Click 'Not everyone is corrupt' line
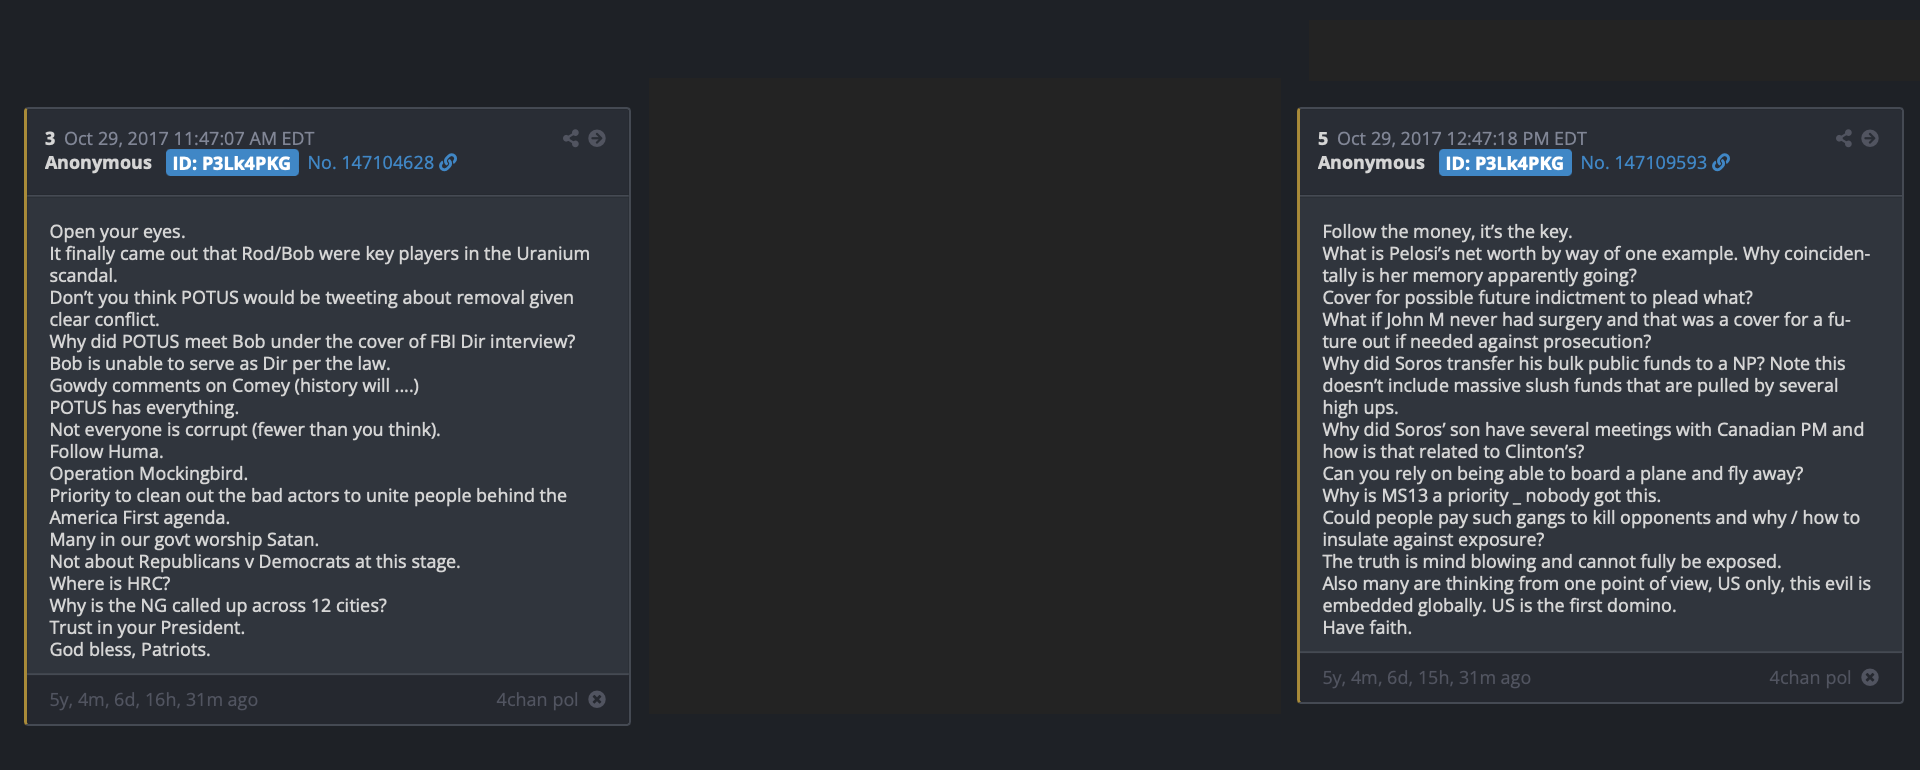Image resolution: width=1920 pixels, height=770 pixels. pyautogui.click(x=245, y=429)
